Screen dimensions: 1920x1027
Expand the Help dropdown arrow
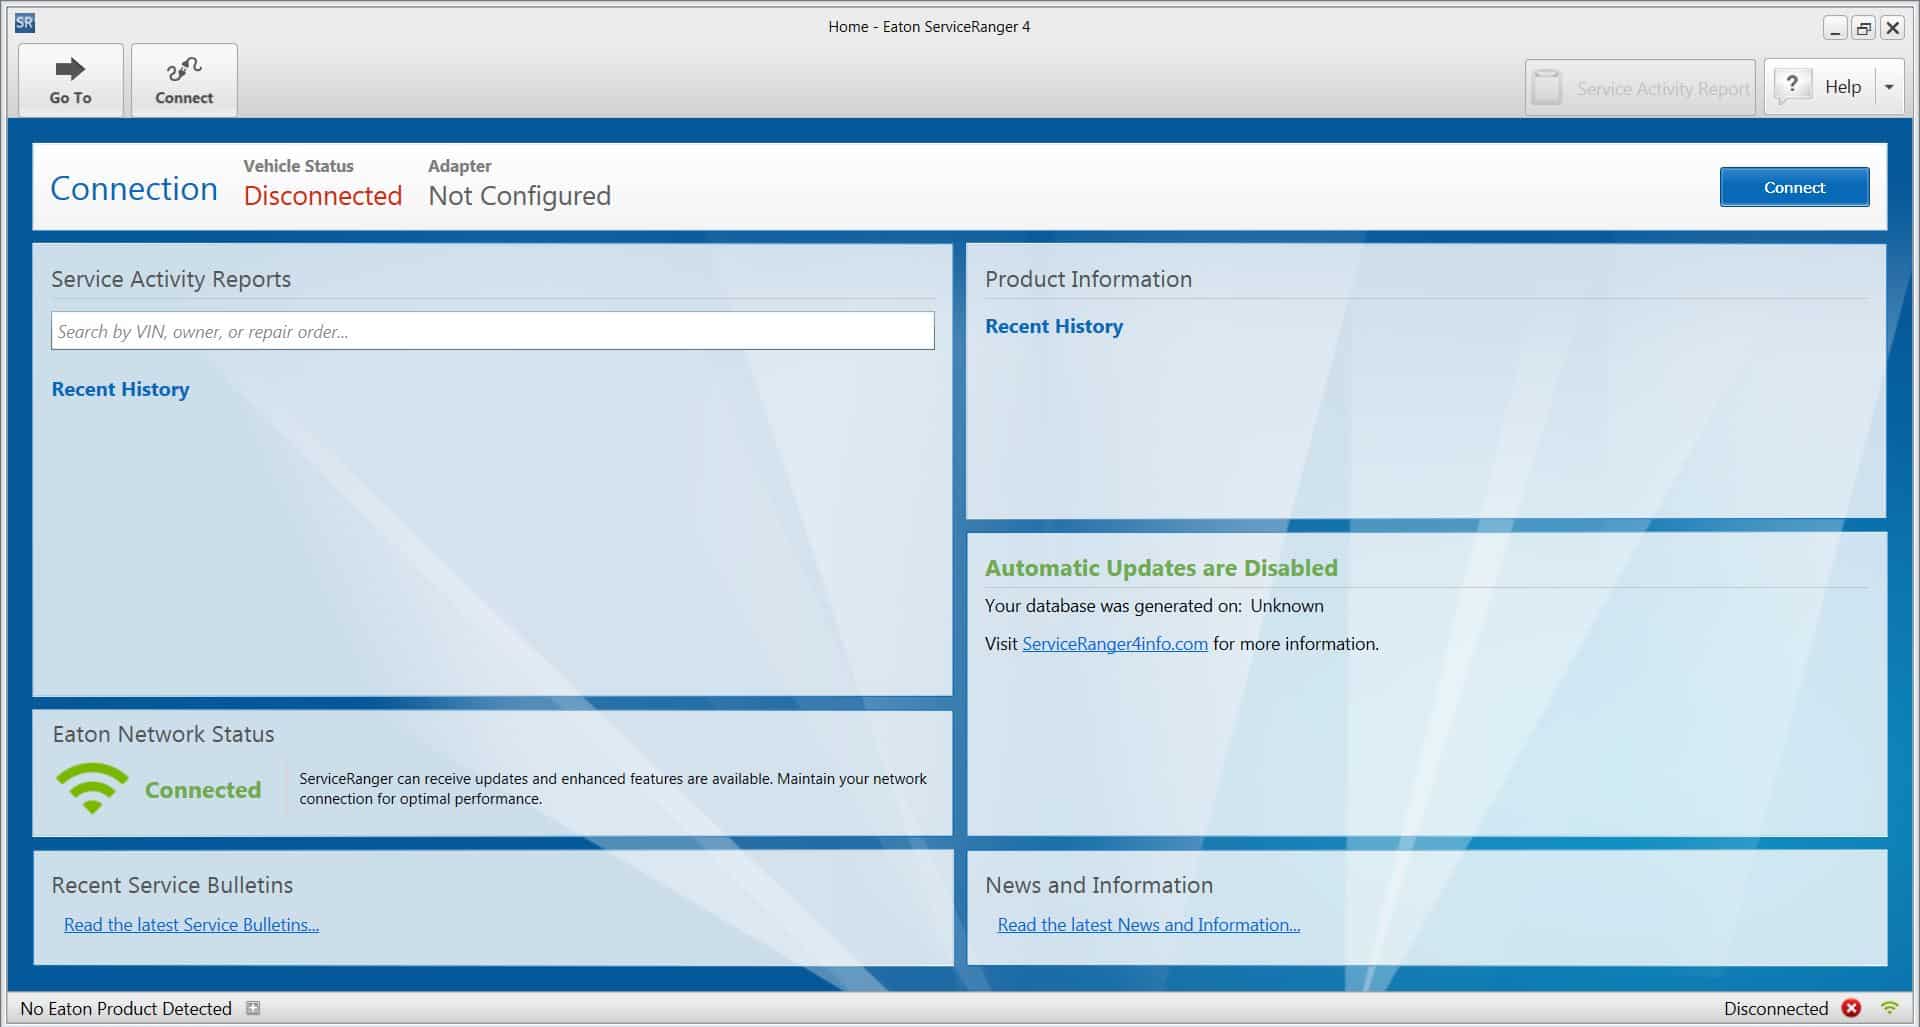tap(1889, 87)
